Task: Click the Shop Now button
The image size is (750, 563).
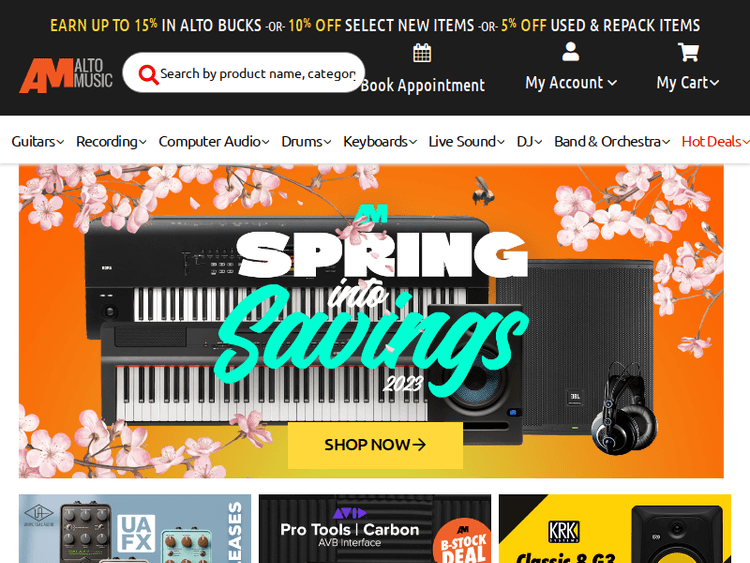Action: click(x=375, y=445)
